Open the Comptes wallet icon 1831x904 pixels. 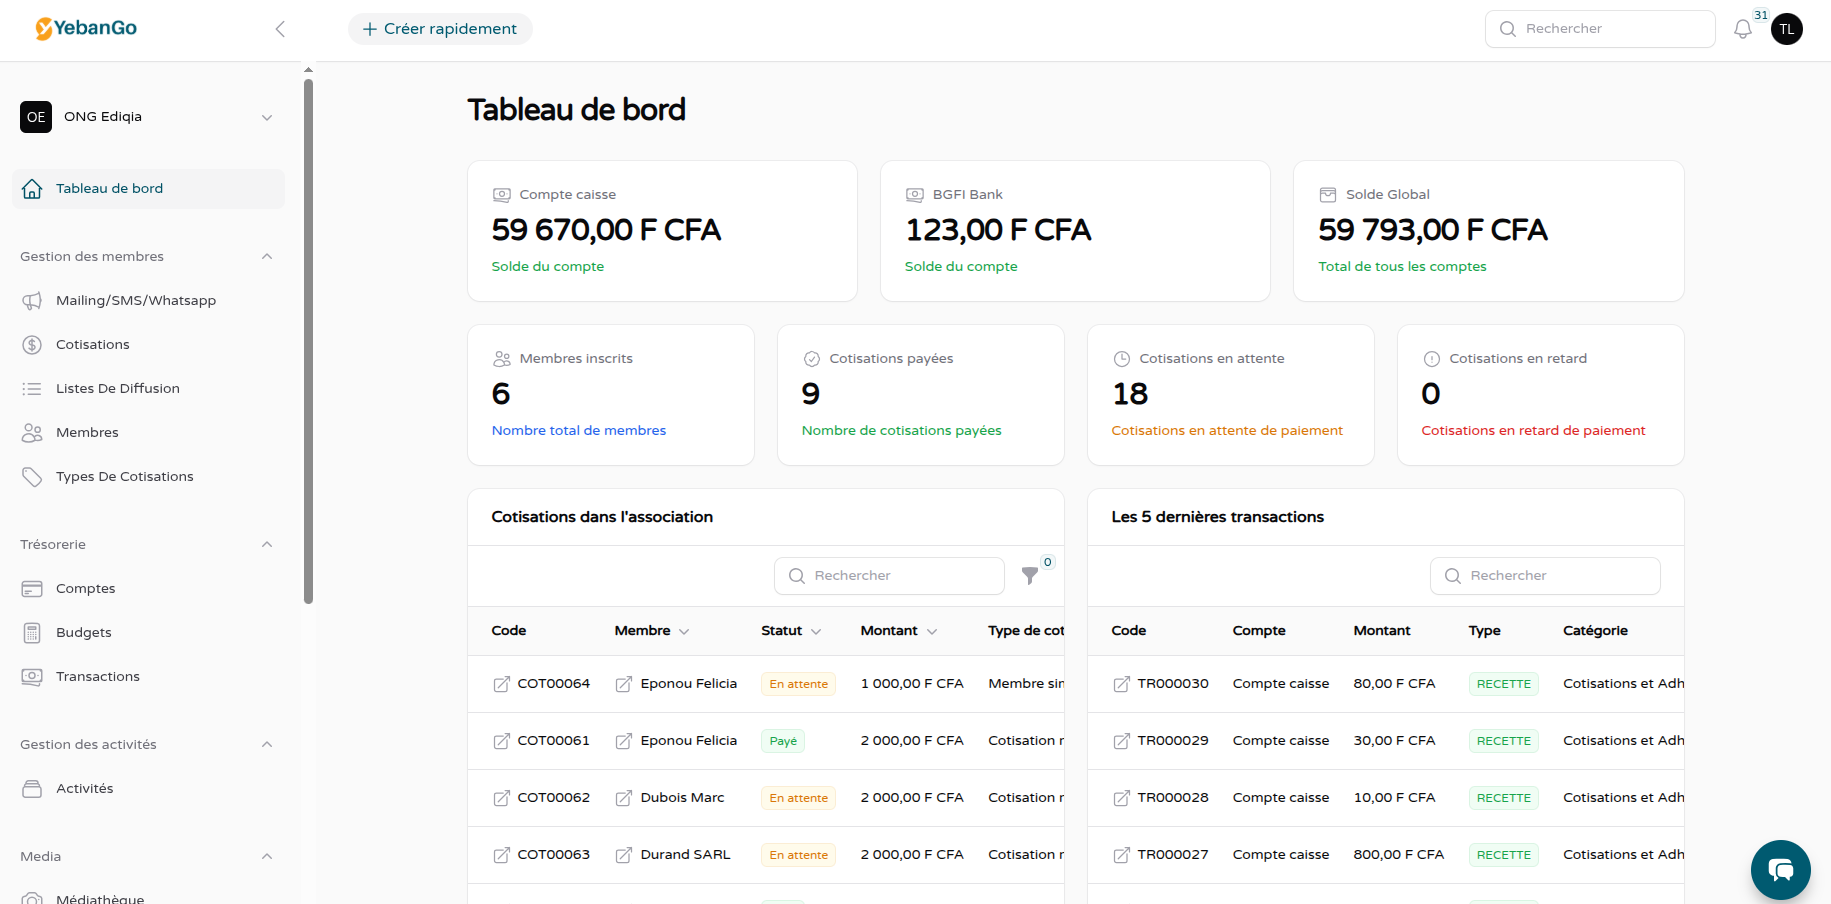pos(33,588)
